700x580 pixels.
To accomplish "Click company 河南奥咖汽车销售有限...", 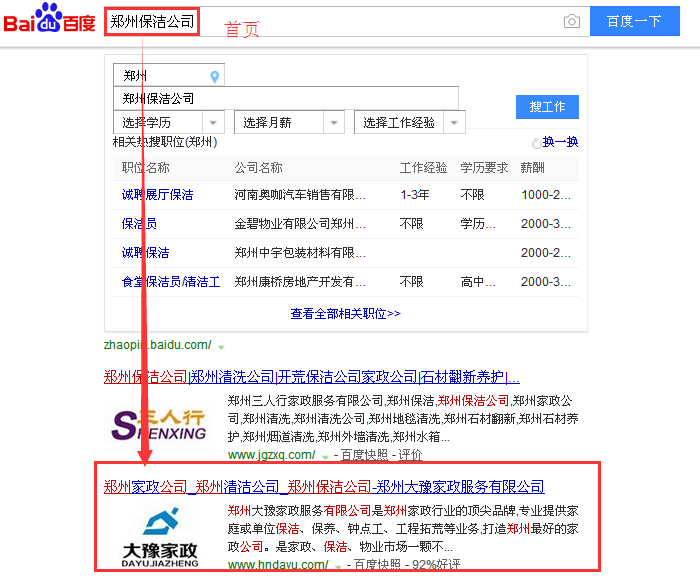I will (300, 195).
